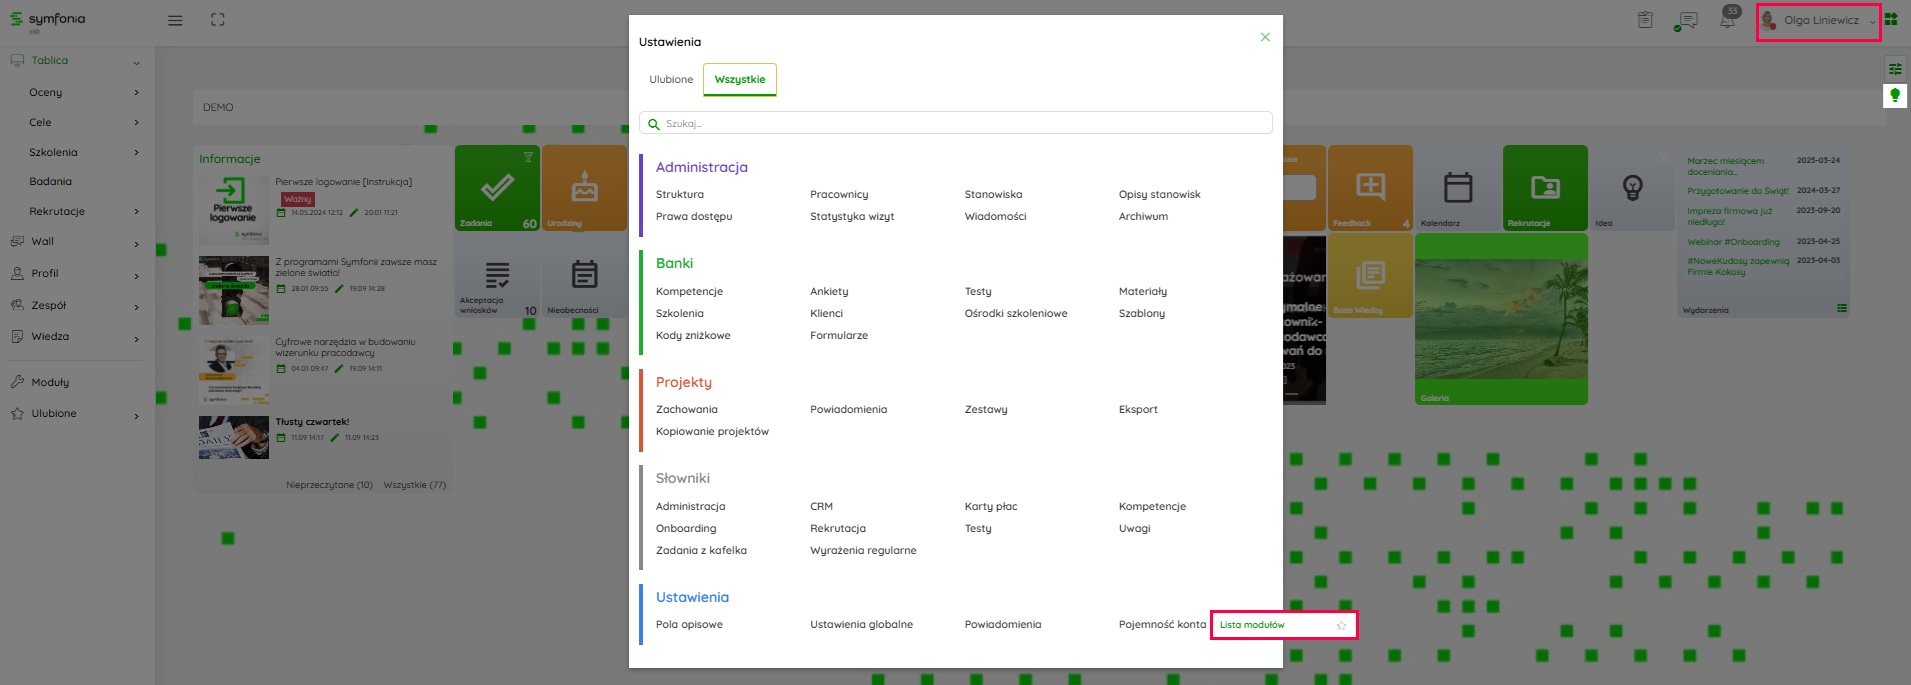Open the sliders settings icon on right edge
This screenshot has height=685, width=1911.
[x=1894, y=69]
